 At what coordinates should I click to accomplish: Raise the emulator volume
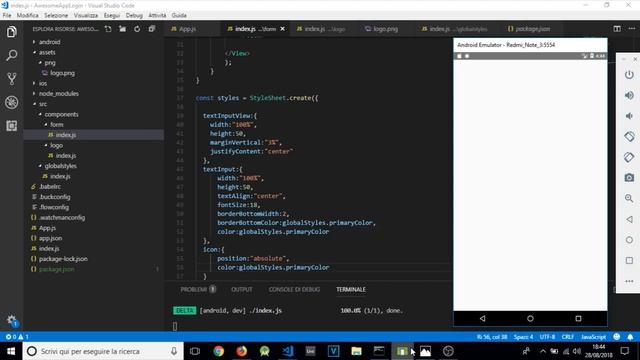[629, 95]
